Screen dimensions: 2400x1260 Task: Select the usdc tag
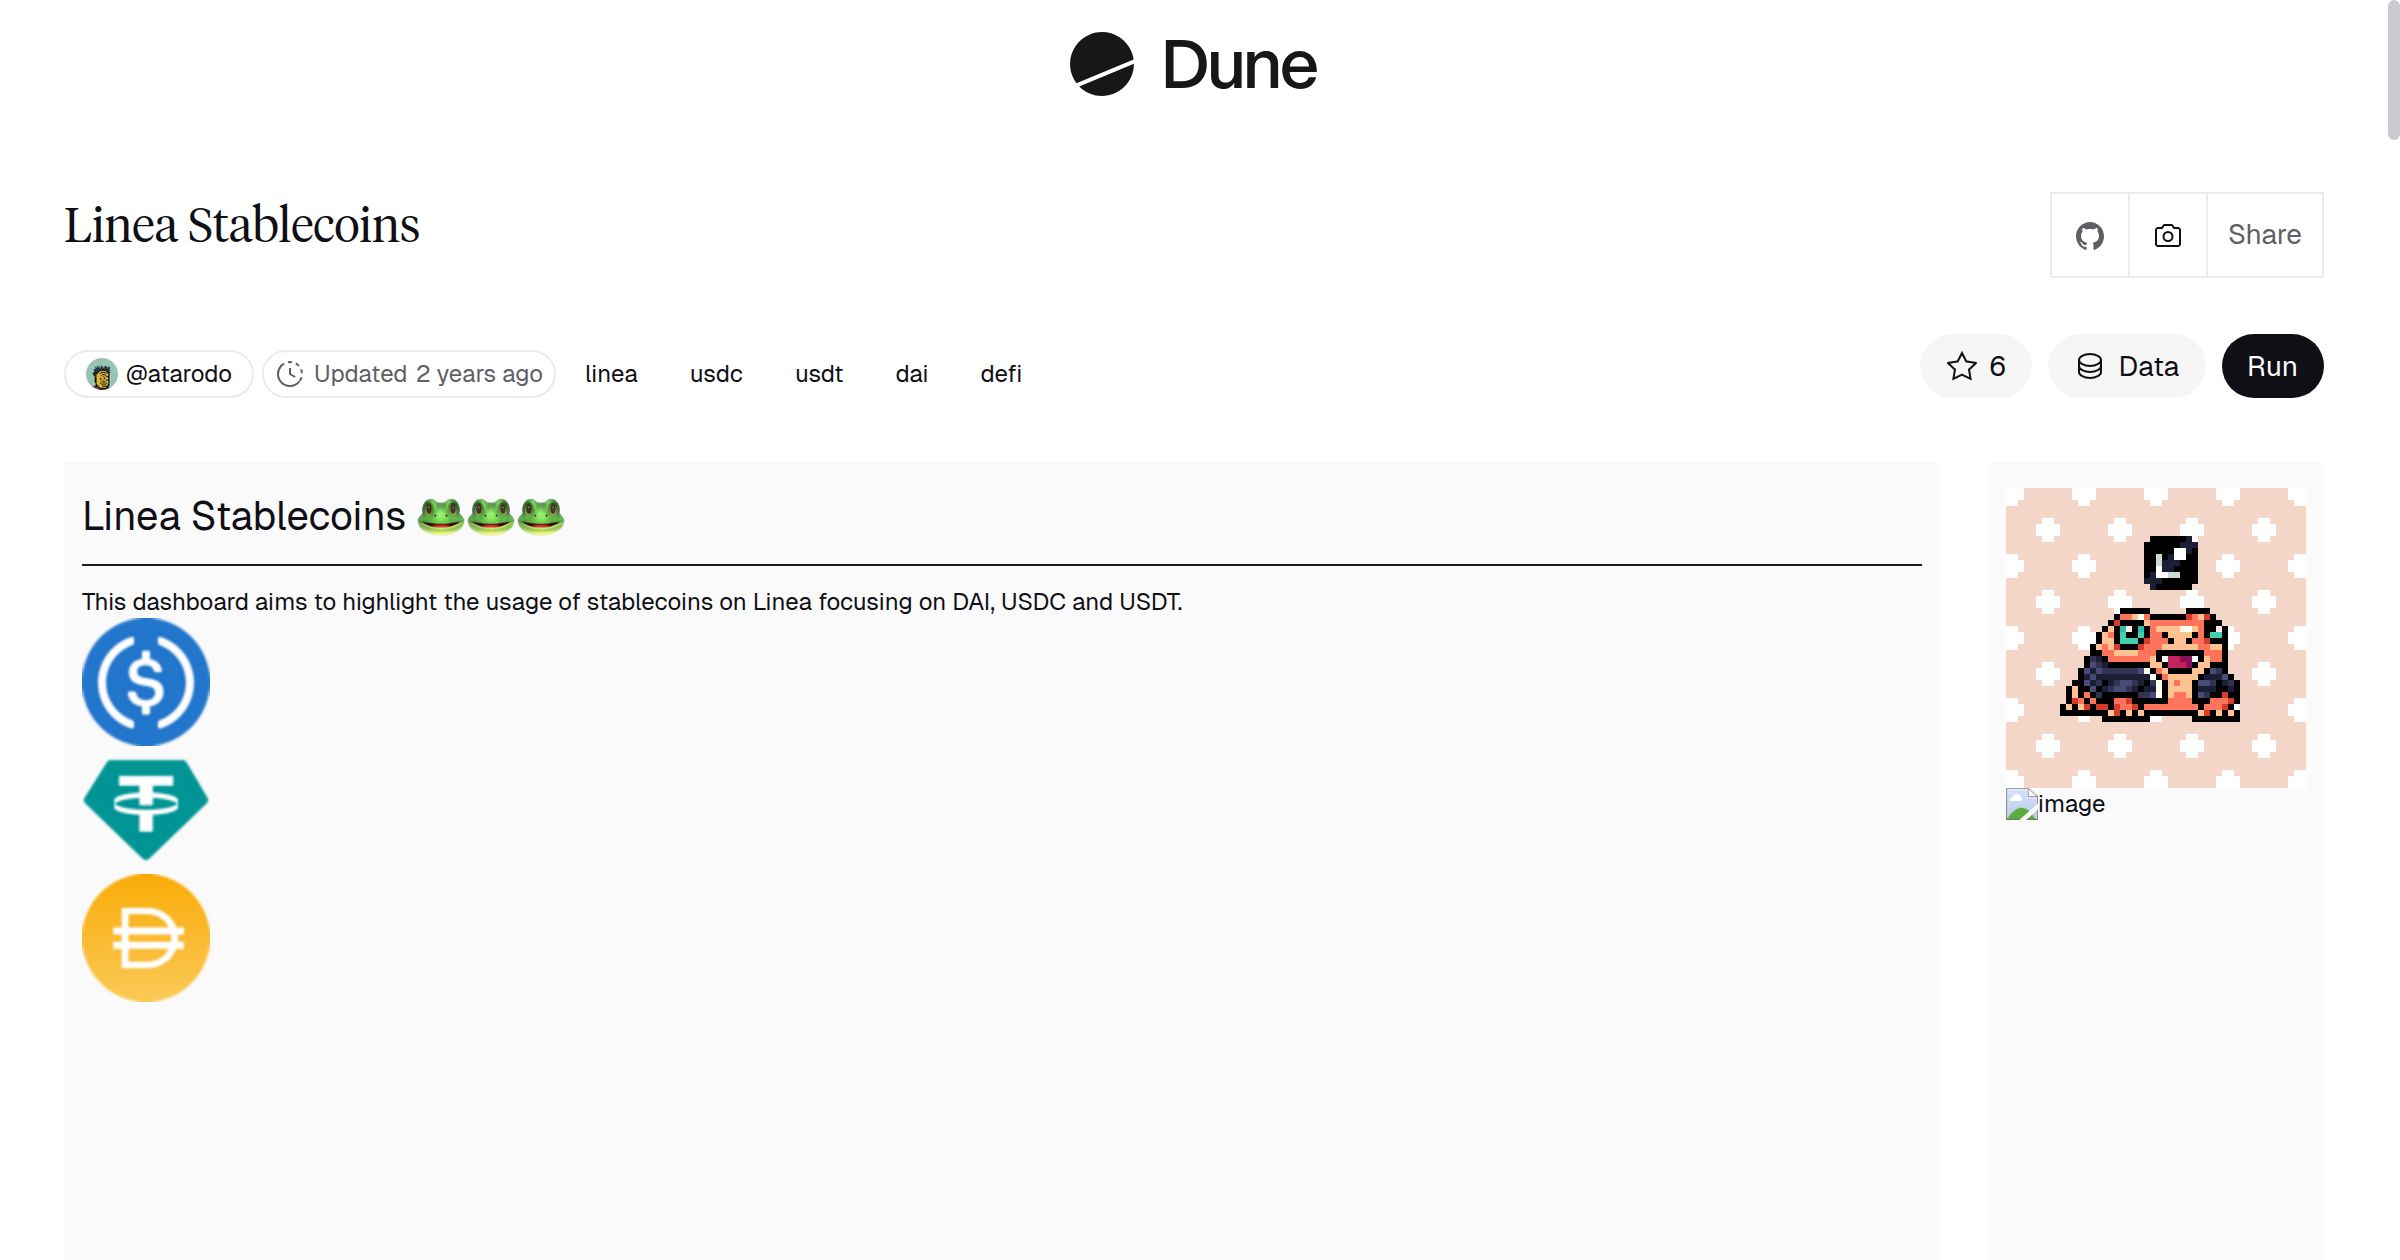point(716,374)
